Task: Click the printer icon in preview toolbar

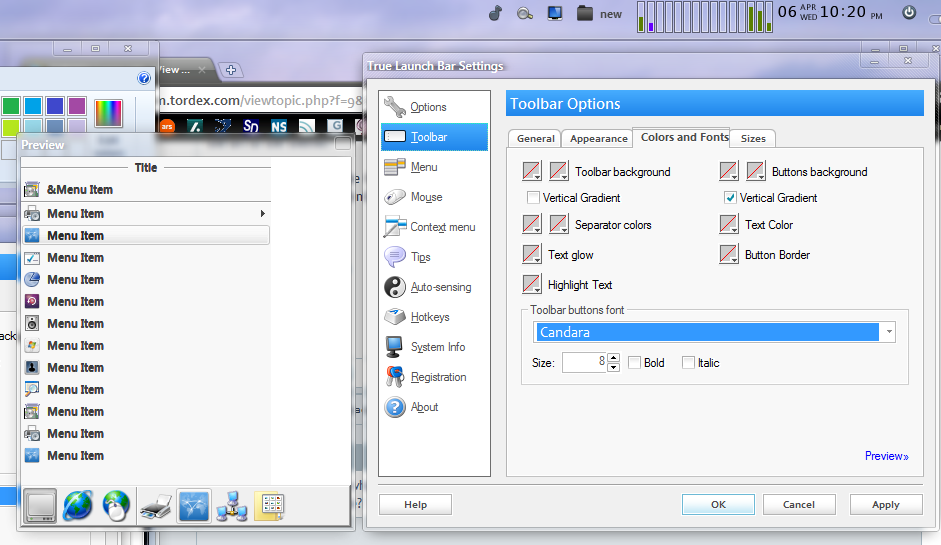Action: (x=155, y=506)
